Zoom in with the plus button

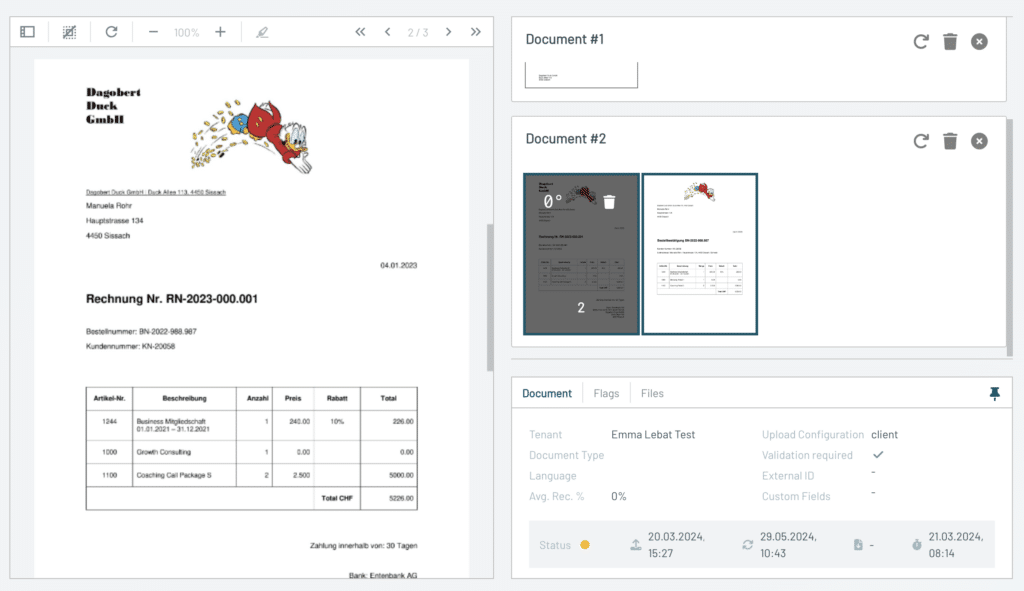pos(220,31)
